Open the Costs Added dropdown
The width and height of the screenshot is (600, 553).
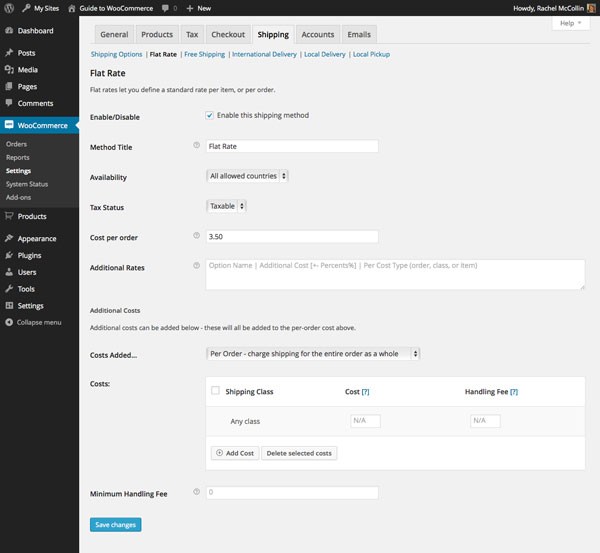point(313,354)
